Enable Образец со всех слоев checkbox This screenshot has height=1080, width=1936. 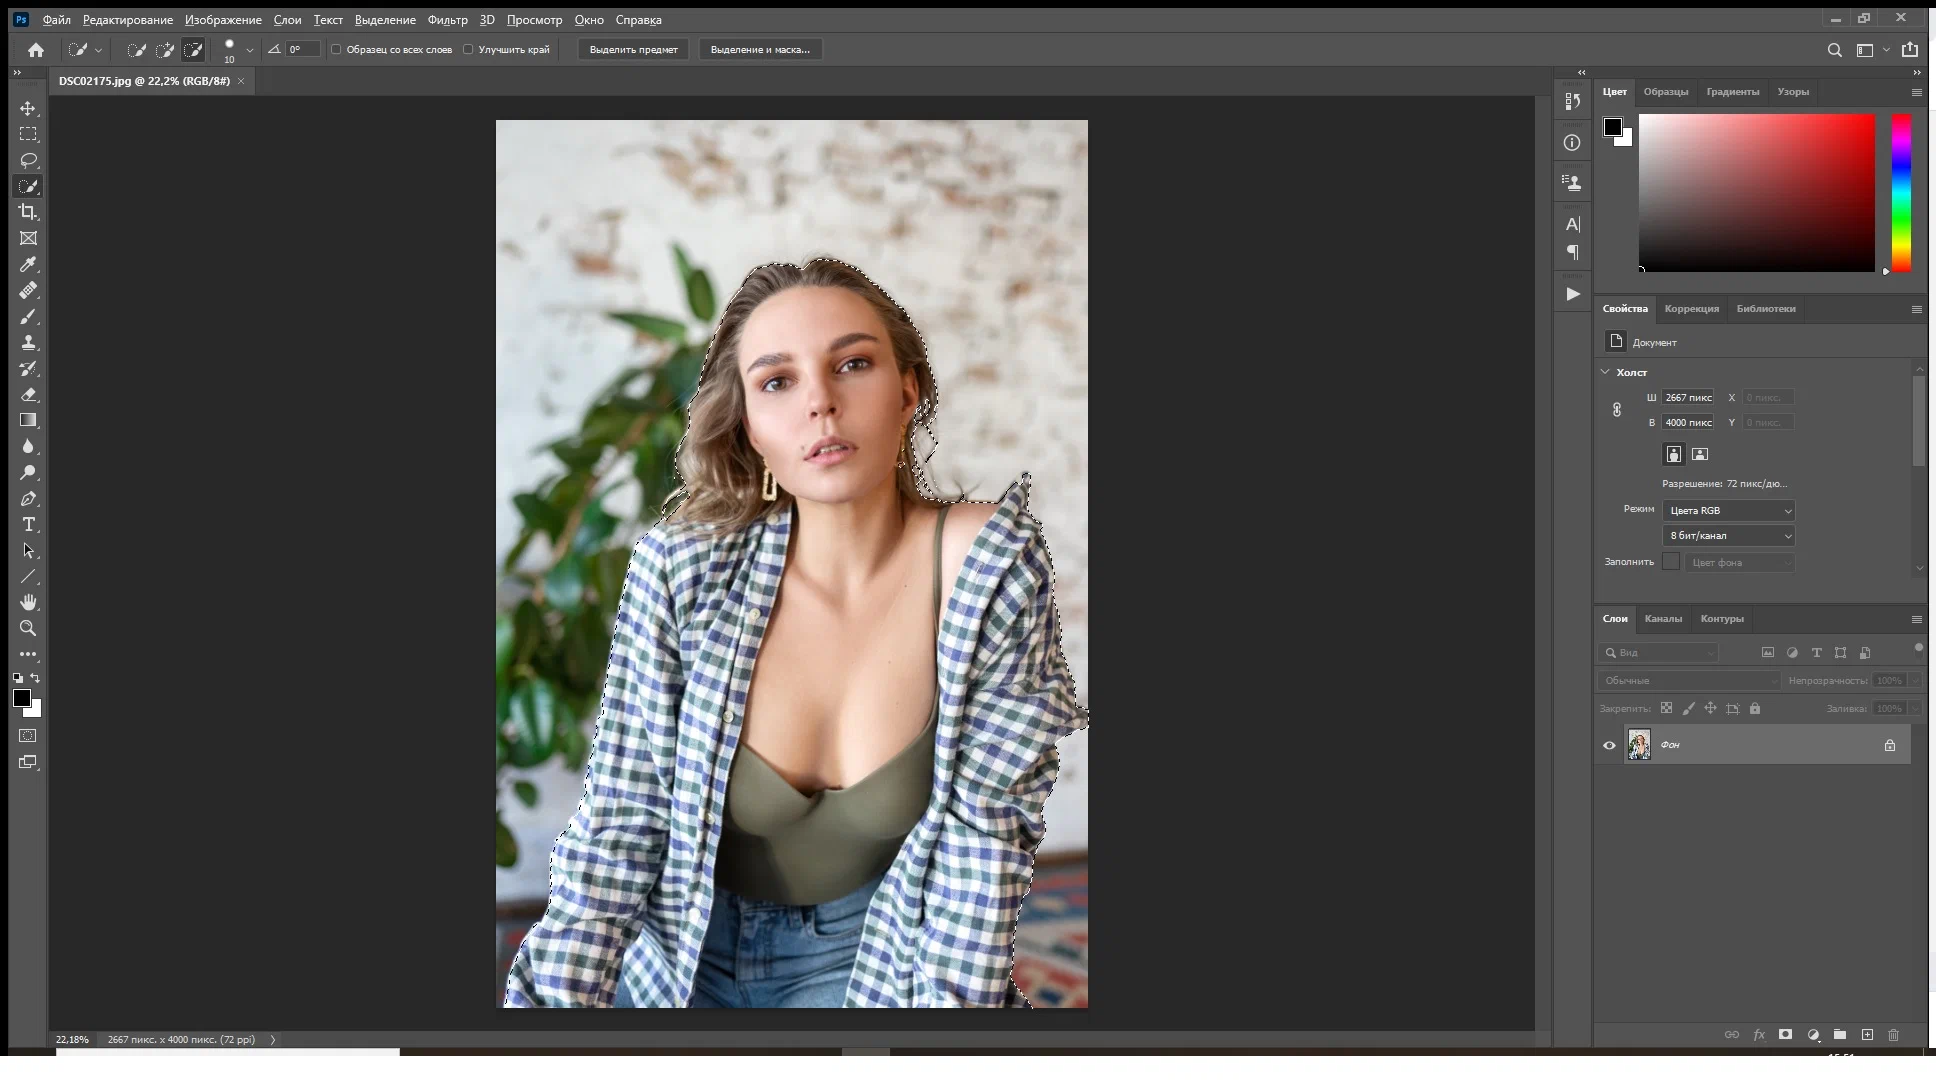(337, 49)
